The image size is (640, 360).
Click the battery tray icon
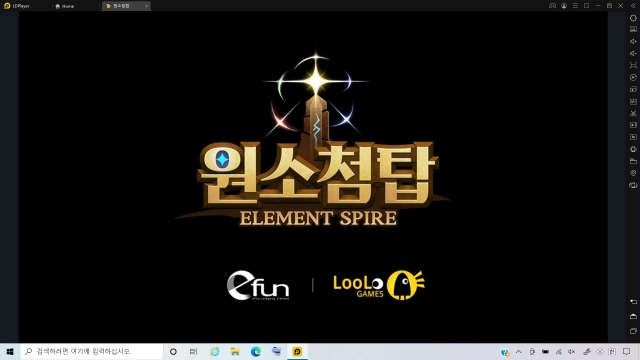(x=545, y=351)
